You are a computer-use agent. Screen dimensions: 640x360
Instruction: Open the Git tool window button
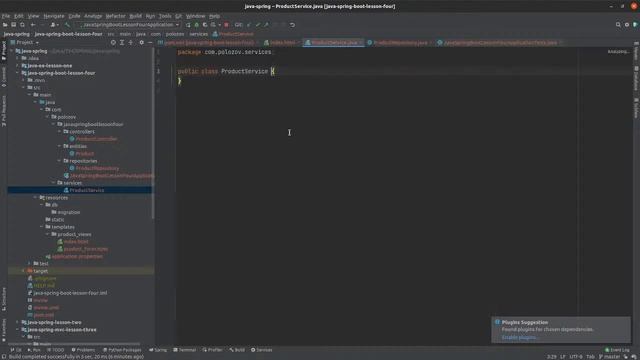(16, 350)
